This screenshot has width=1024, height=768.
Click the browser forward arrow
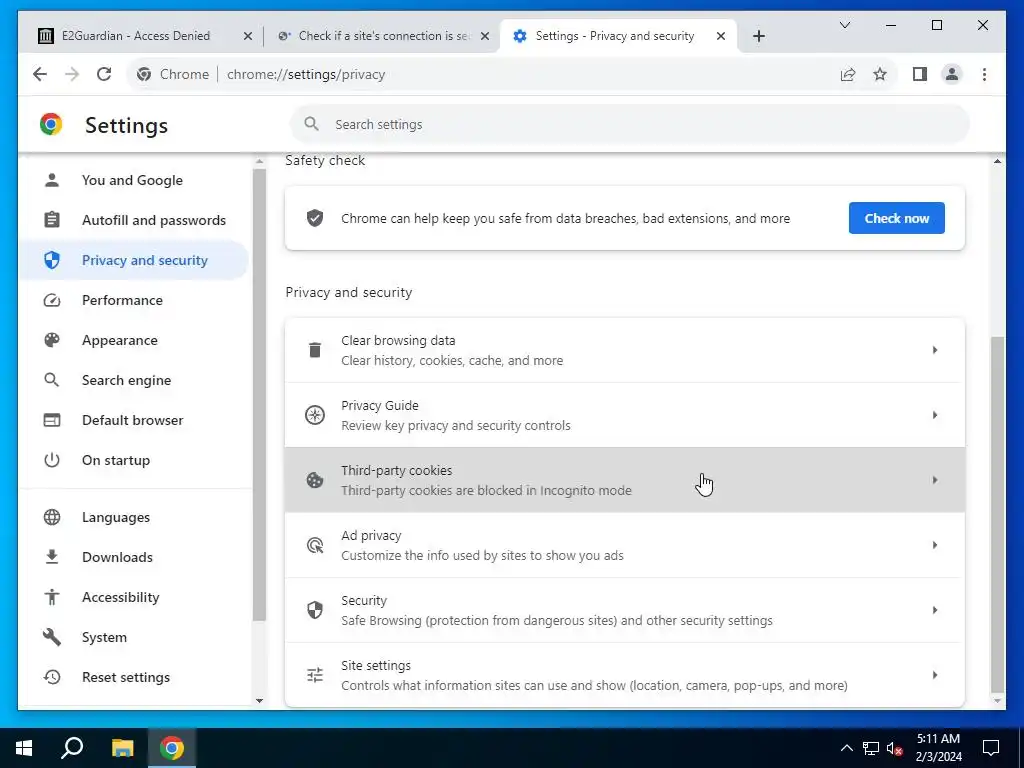[x=72, y=74]
